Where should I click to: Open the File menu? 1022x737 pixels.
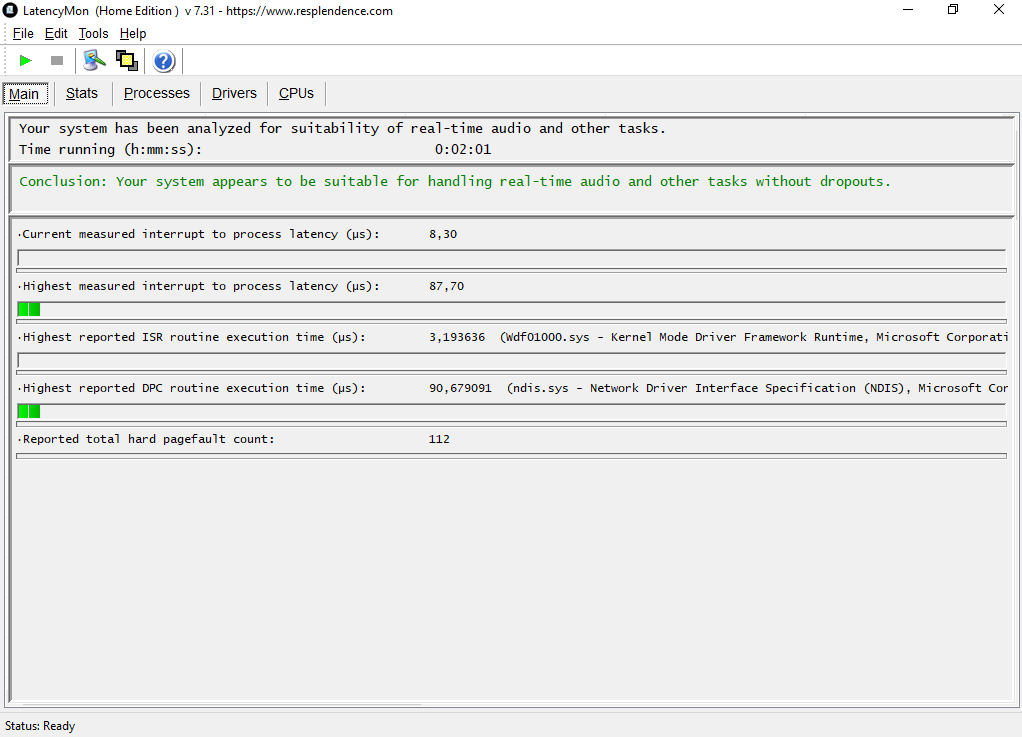[x=23, y=34]
